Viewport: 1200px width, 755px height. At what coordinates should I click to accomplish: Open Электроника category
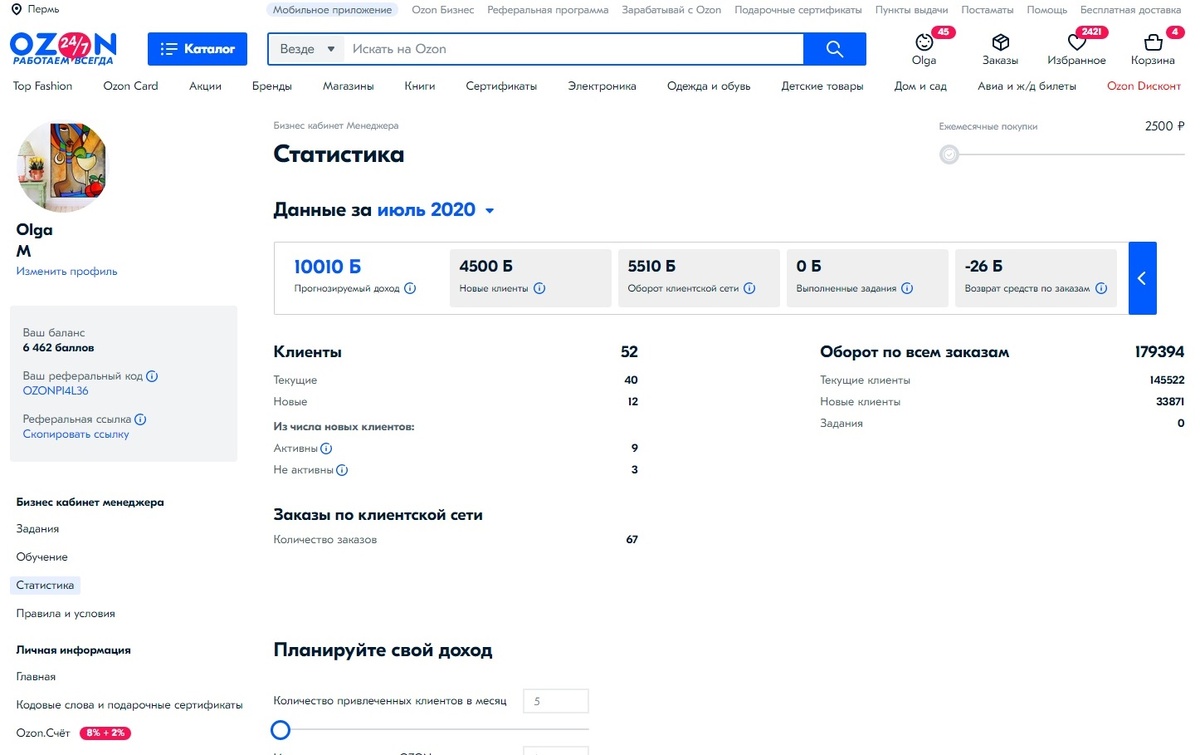coord(602,86)
